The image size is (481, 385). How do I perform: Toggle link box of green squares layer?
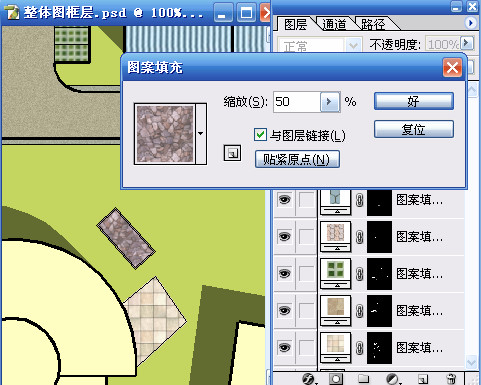pyautogui.click(x=306, y=274)
